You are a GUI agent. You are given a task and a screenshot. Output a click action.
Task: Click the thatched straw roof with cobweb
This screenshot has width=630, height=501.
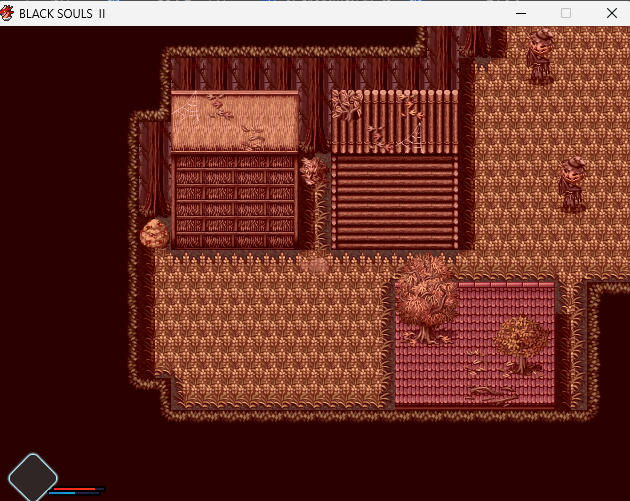point(235,121)
